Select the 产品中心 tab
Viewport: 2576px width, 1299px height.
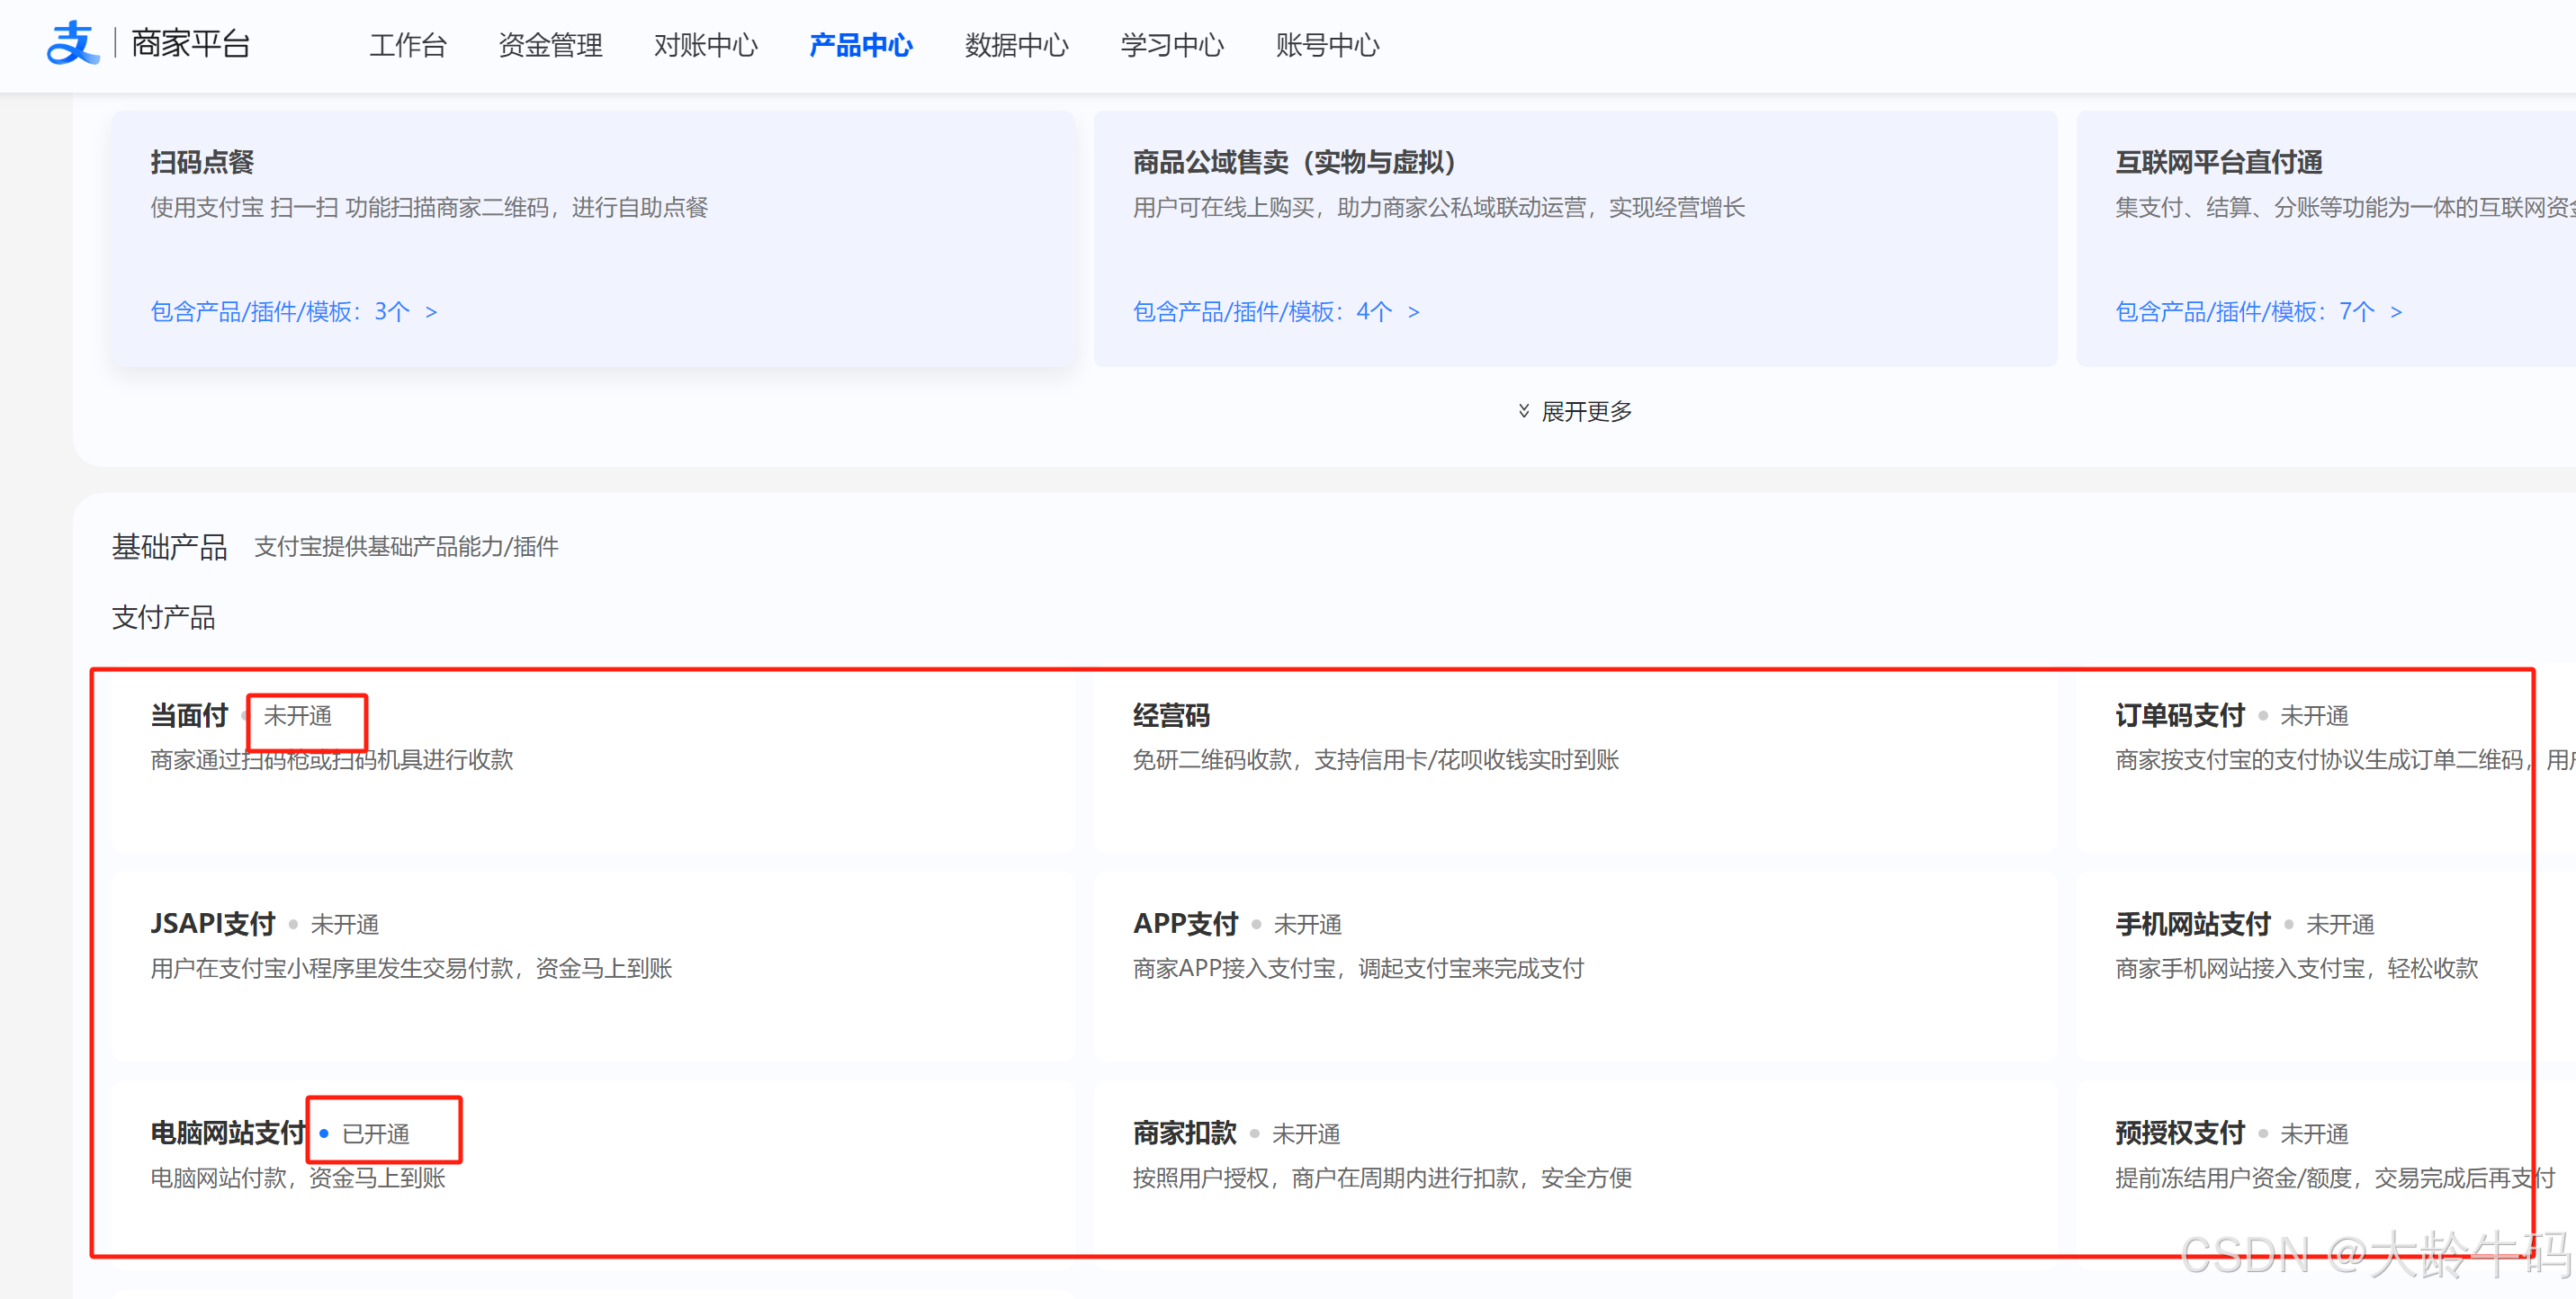click(861, 45)
